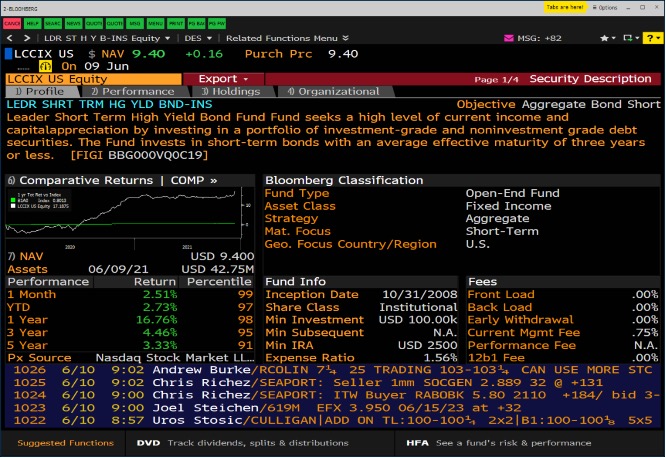Open the NAV link under the chart
This screenshot has height=458, width=666.
(25, 257)
